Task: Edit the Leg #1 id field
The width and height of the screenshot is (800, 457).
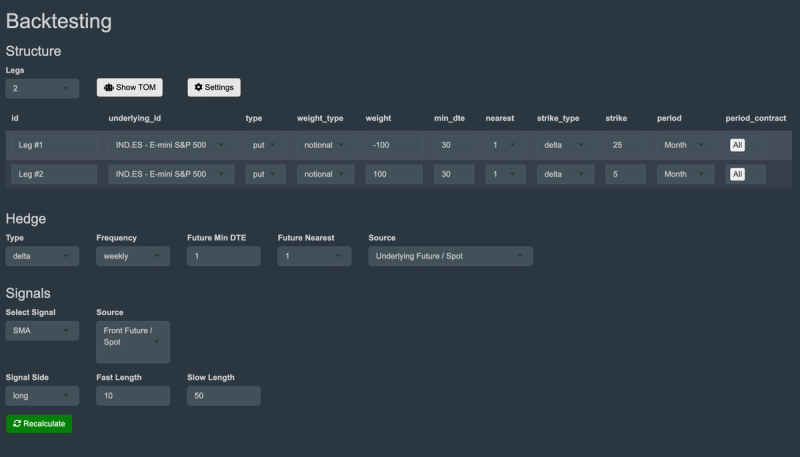Action: (x=54, y=145)
